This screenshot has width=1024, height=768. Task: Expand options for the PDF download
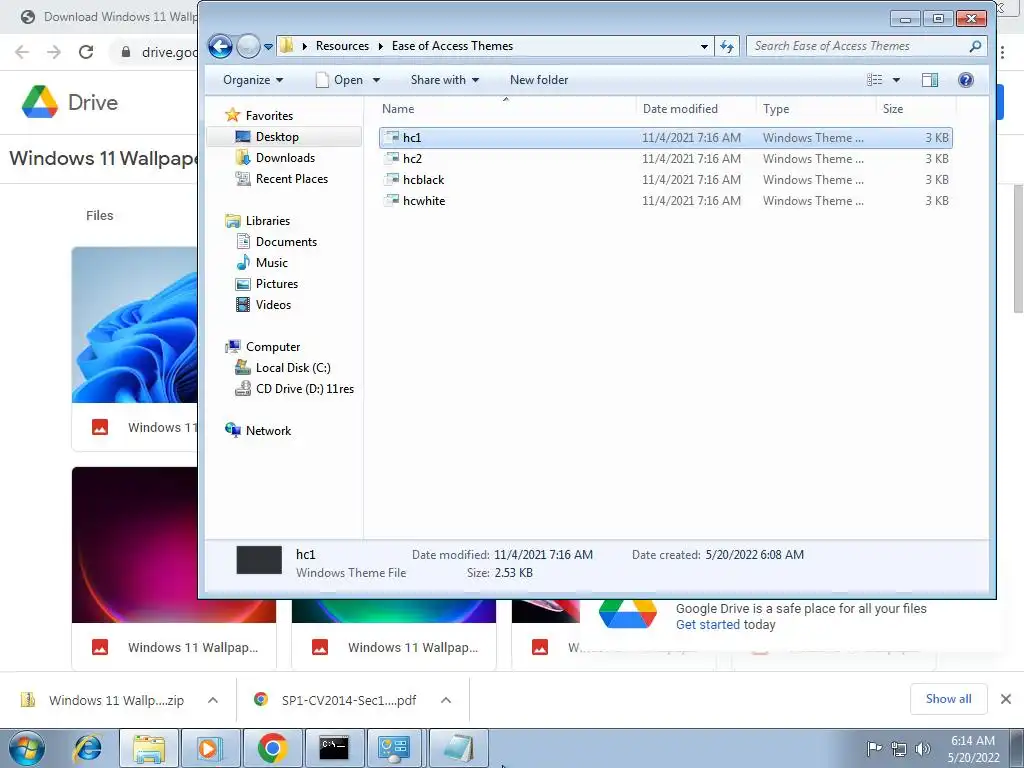pyautogui.click(x=446, y=700)
